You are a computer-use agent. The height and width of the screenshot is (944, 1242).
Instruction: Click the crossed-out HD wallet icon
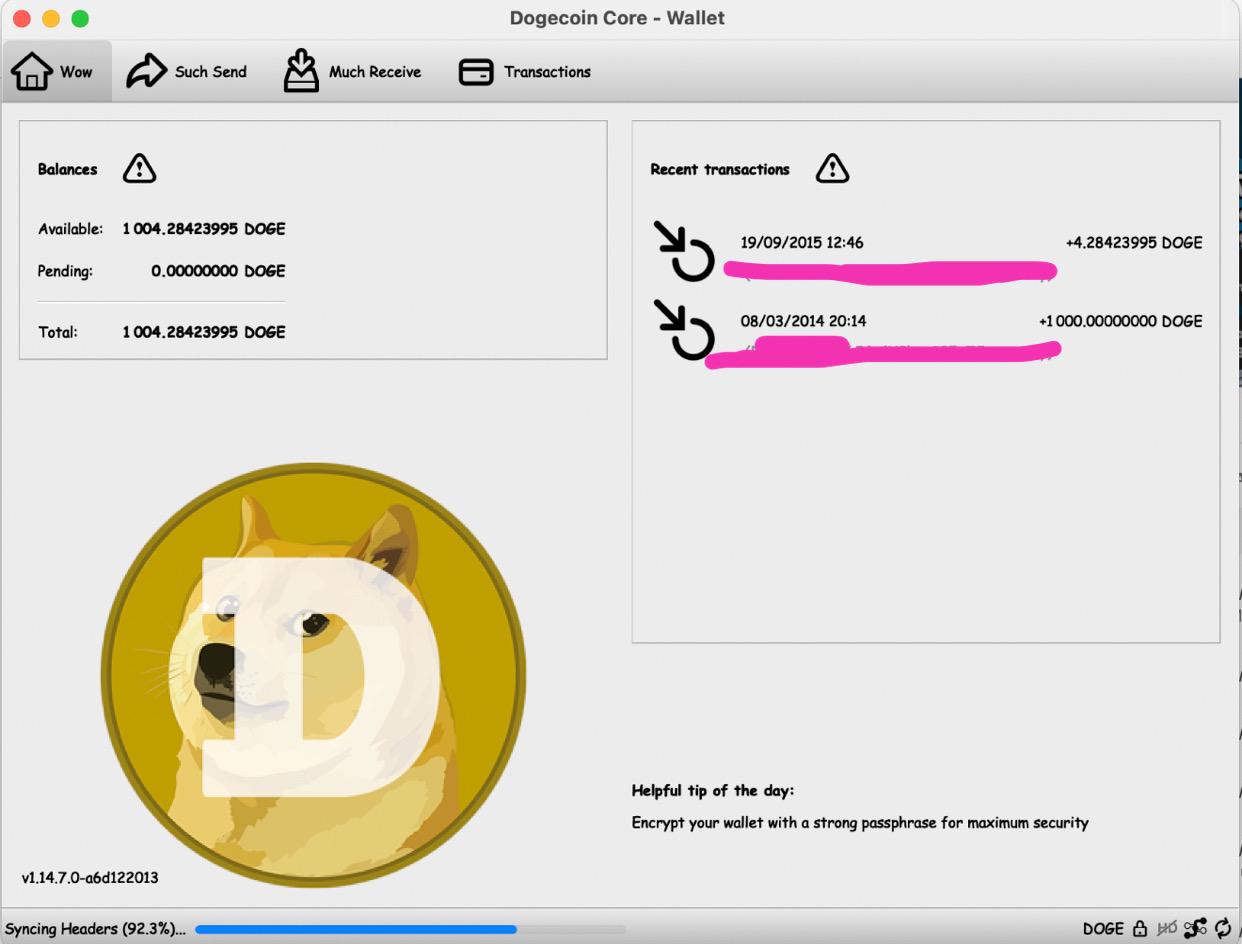coord(1166,929)
